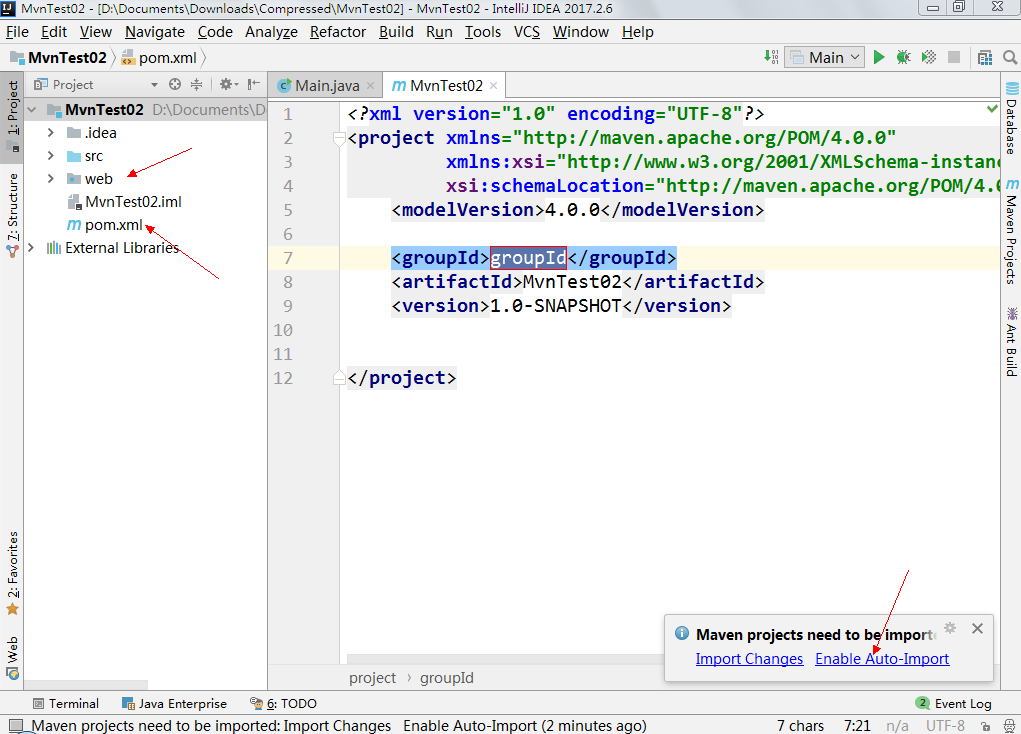Collapse the MvnTest02 root node
The height and width of the screenshot is (734, 1021).
pyautogui.click(x=32, y=109)
